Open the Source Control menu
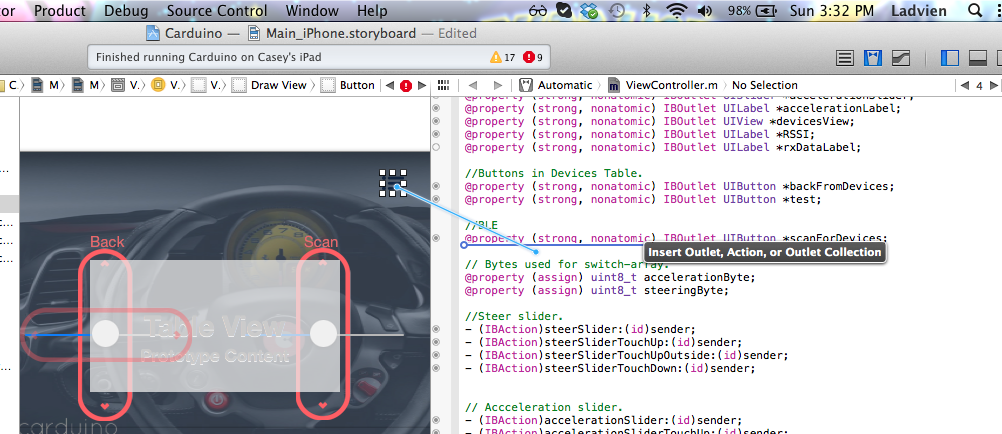This screenshot has width=1002, height=434. point(216,11)
